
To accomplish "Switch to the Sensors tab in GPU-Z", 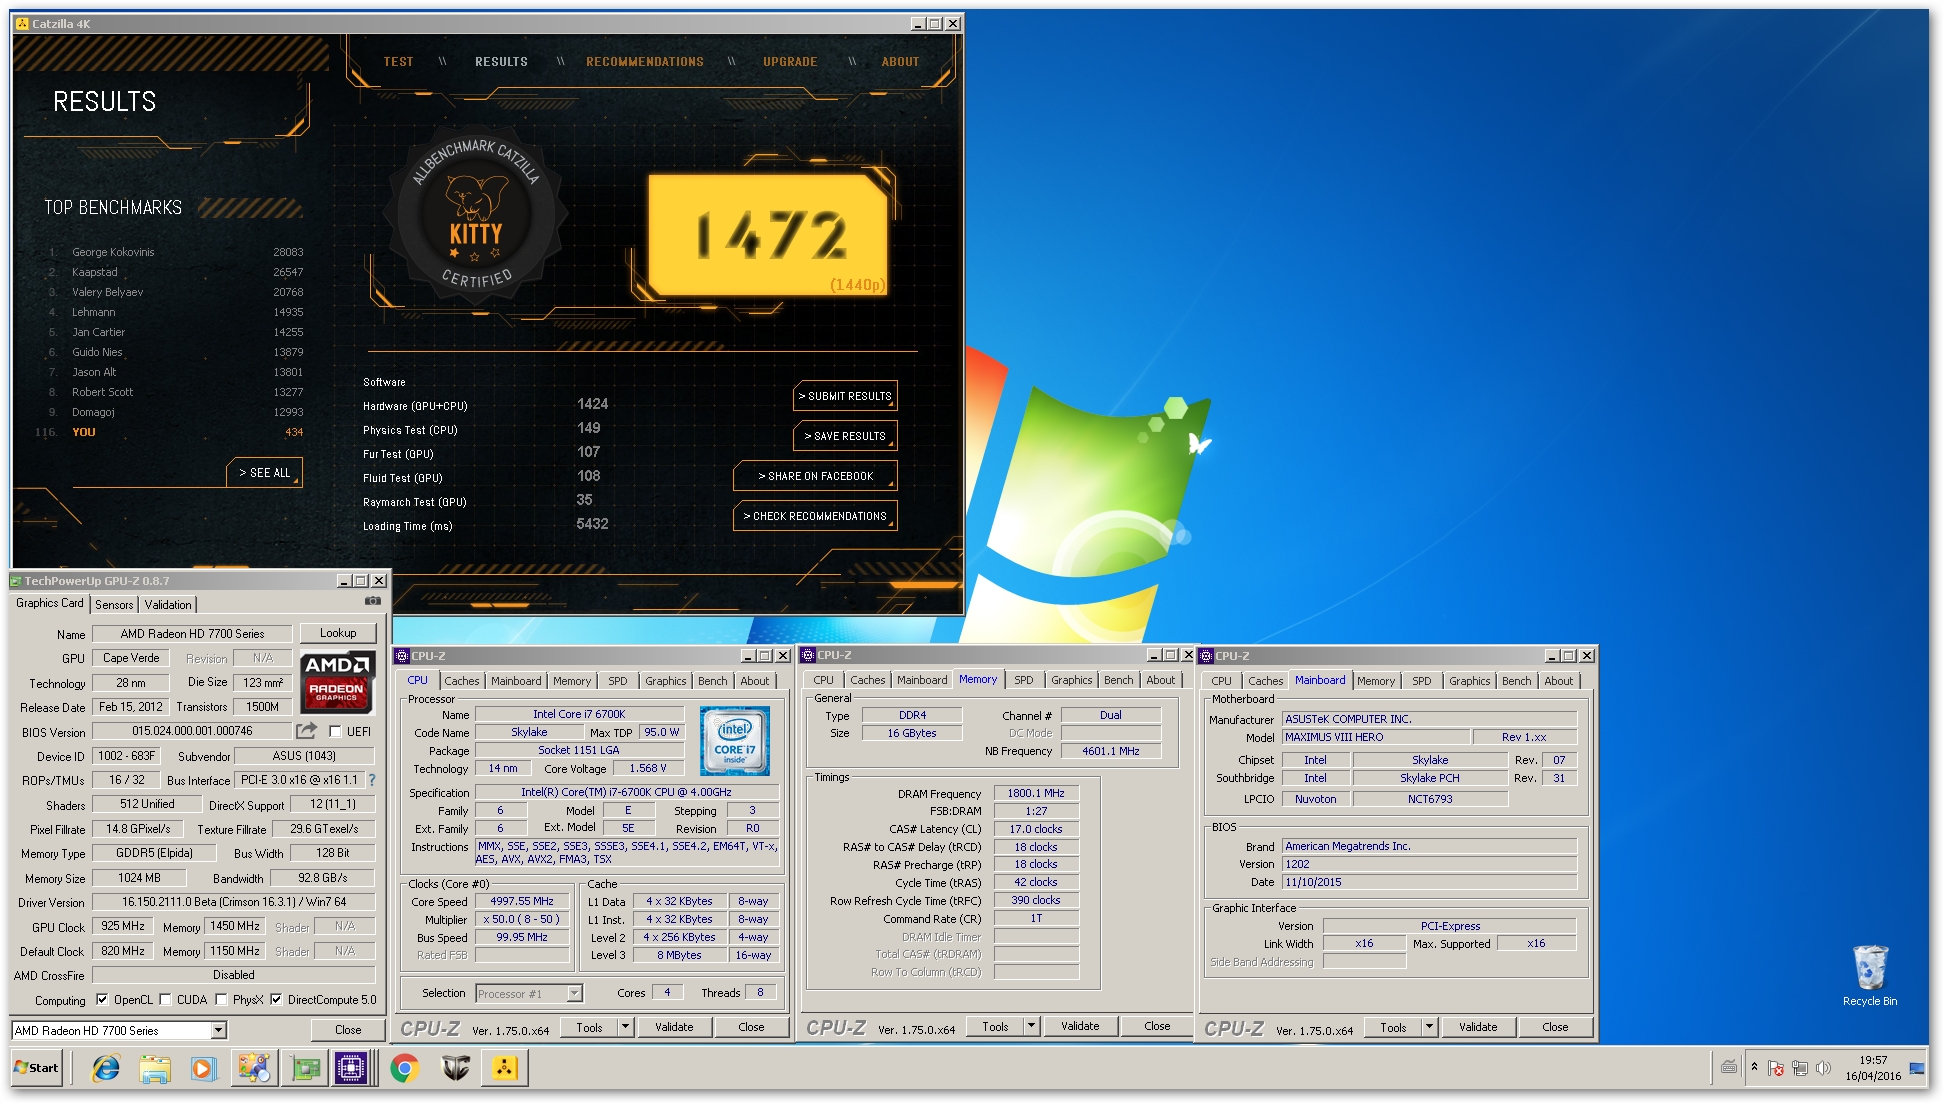I will 114,604.
